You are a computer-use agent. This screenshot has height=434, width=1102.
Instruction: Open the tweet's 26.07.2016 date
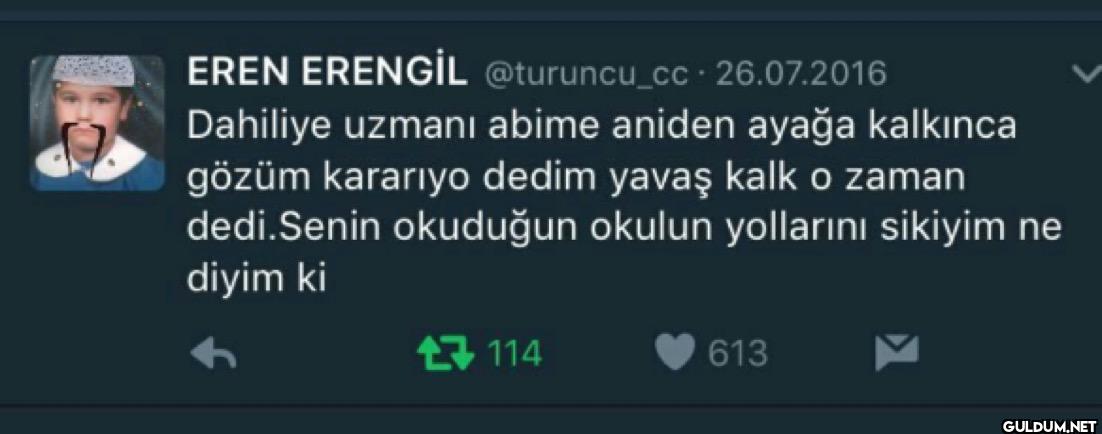(800, 73)
